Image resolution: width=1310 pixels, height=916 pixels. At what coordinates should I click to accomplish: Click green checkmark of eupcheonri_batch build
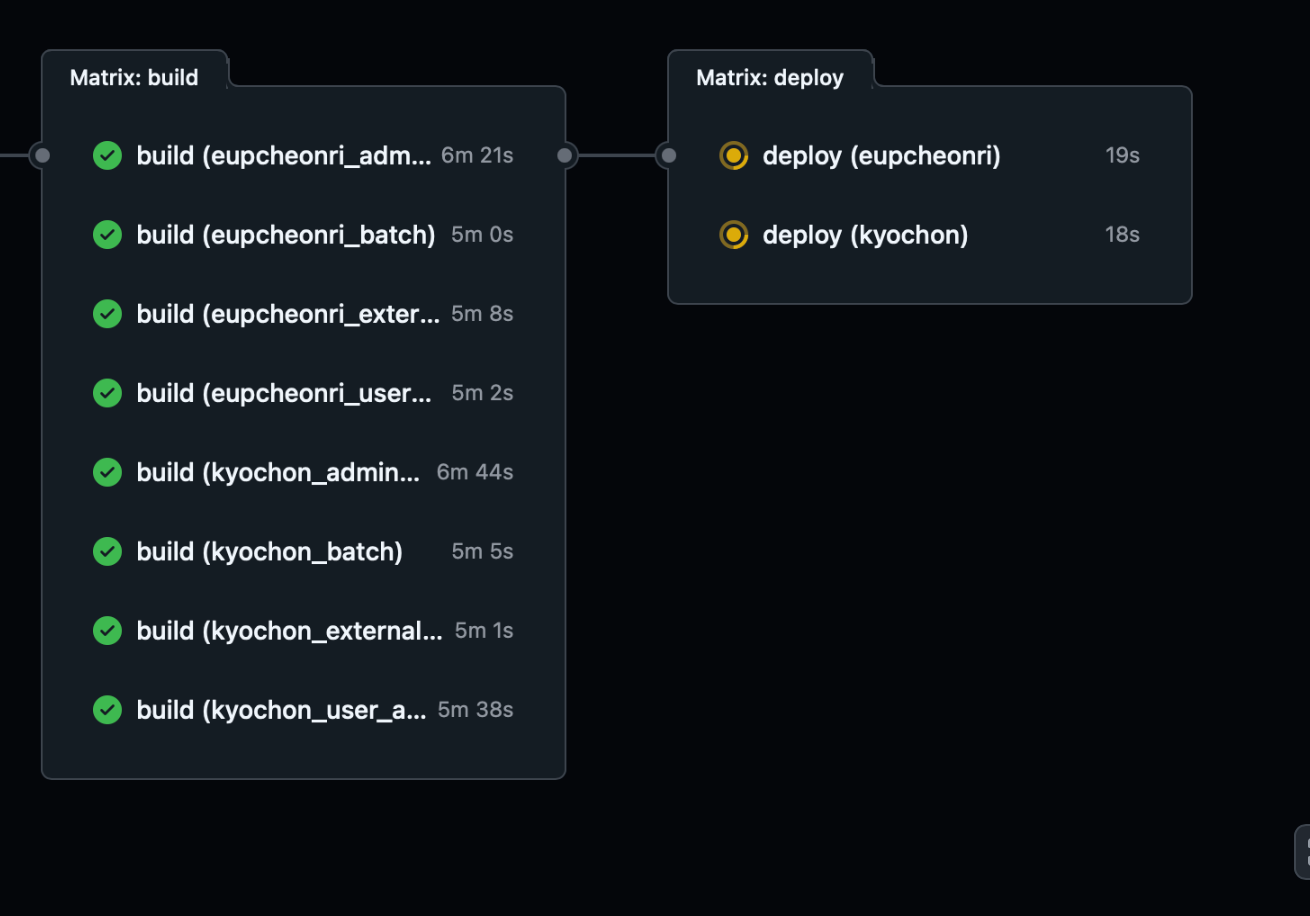[x=107, y=234]
